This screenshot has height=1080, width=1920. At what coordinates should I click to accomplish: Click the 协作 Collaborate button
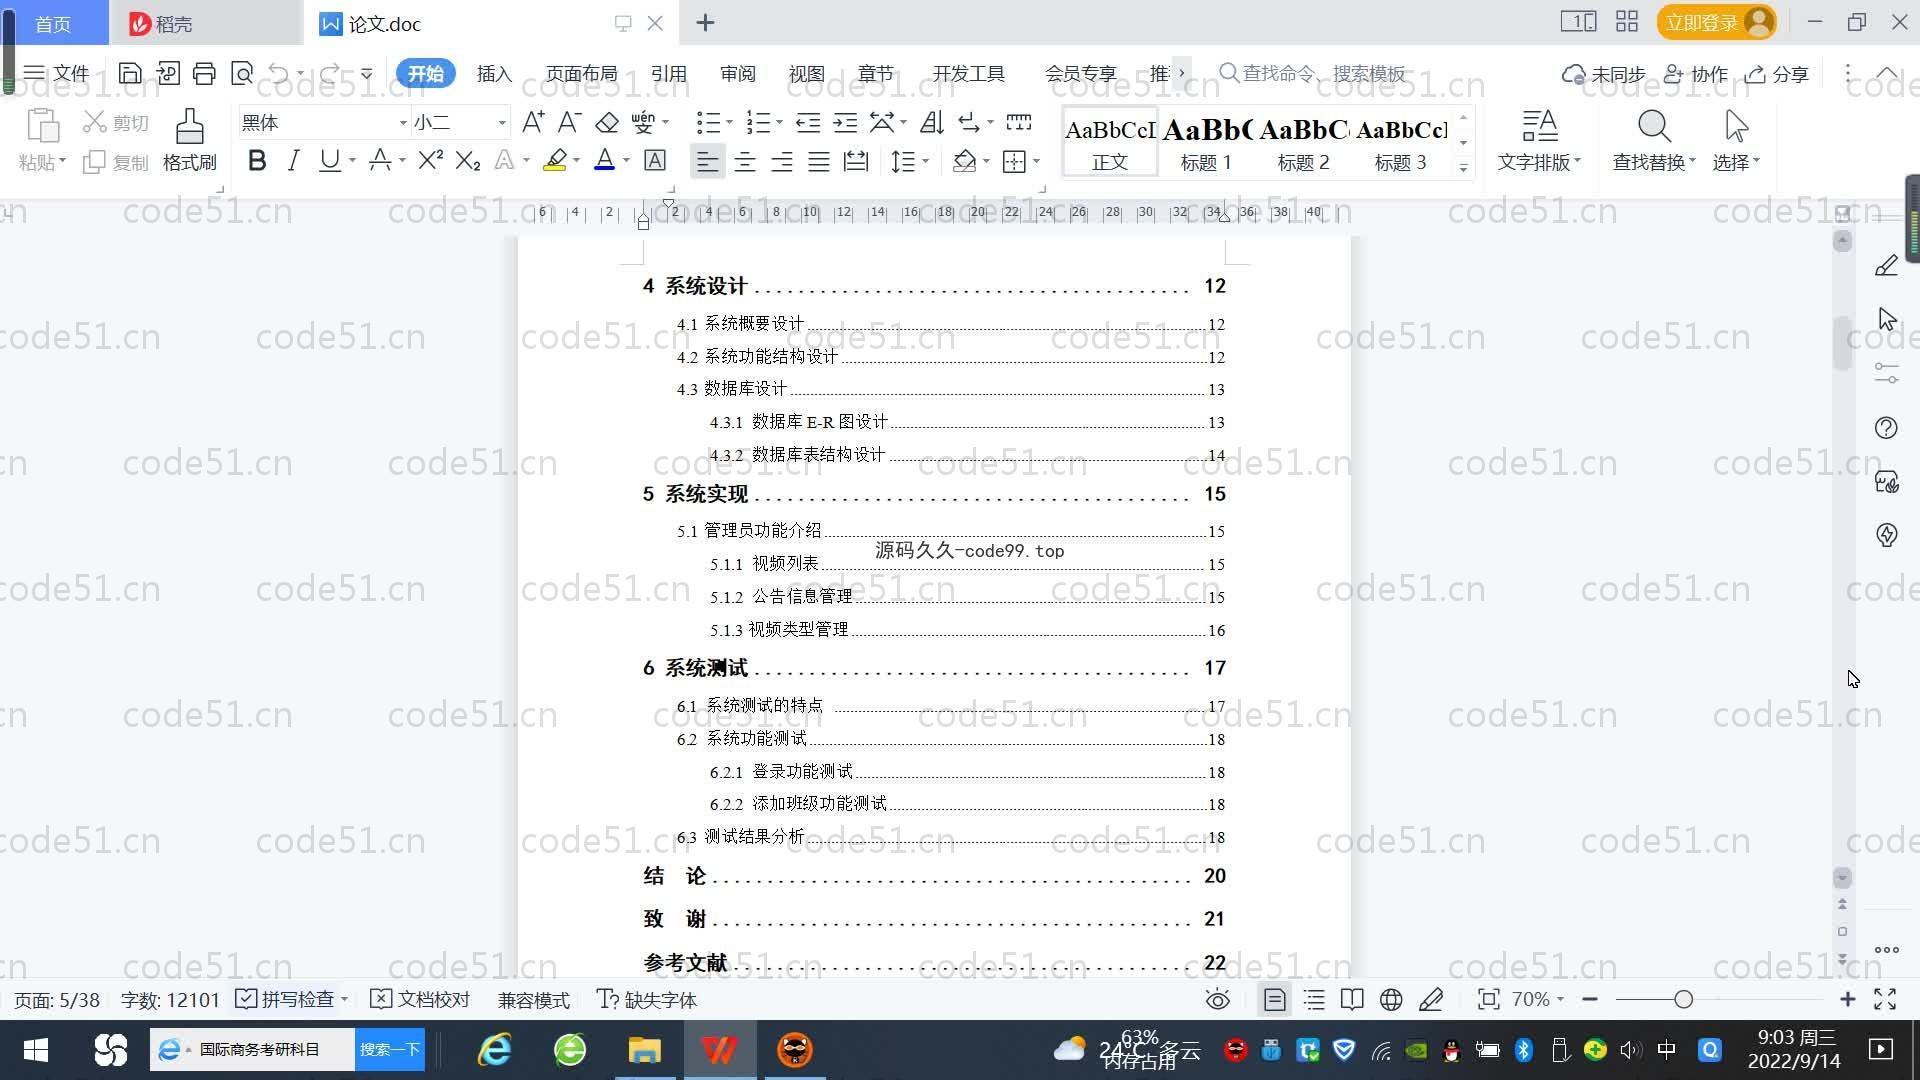(x=1696, y=74)
